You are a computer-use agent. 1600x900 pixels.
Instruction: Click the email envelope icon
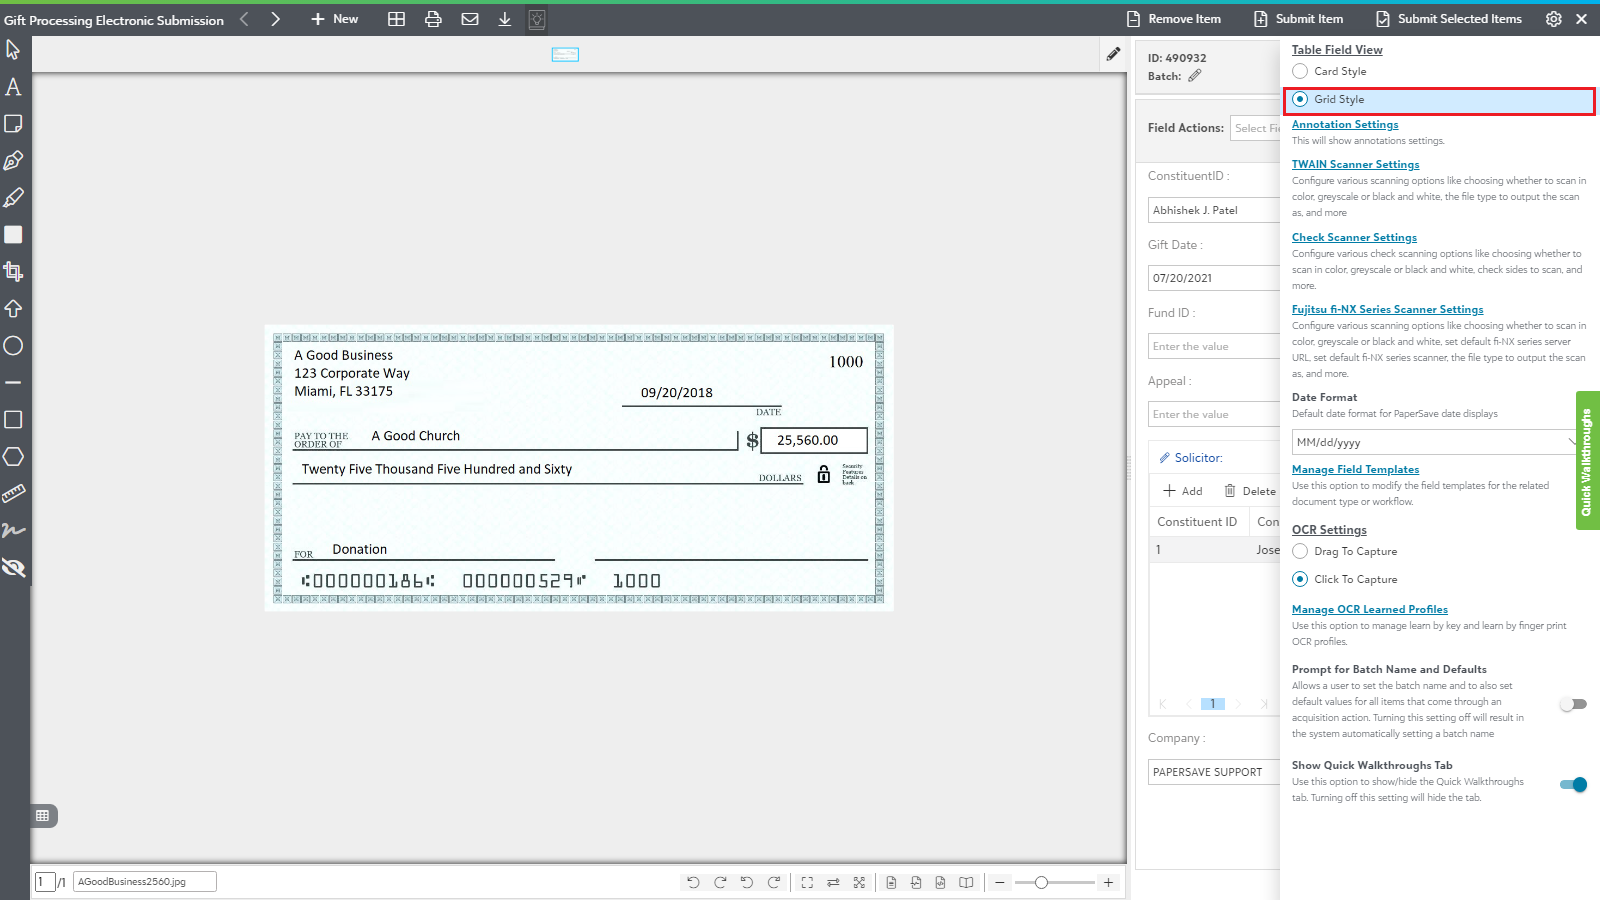pyautogui.click(x=469, y=19)
